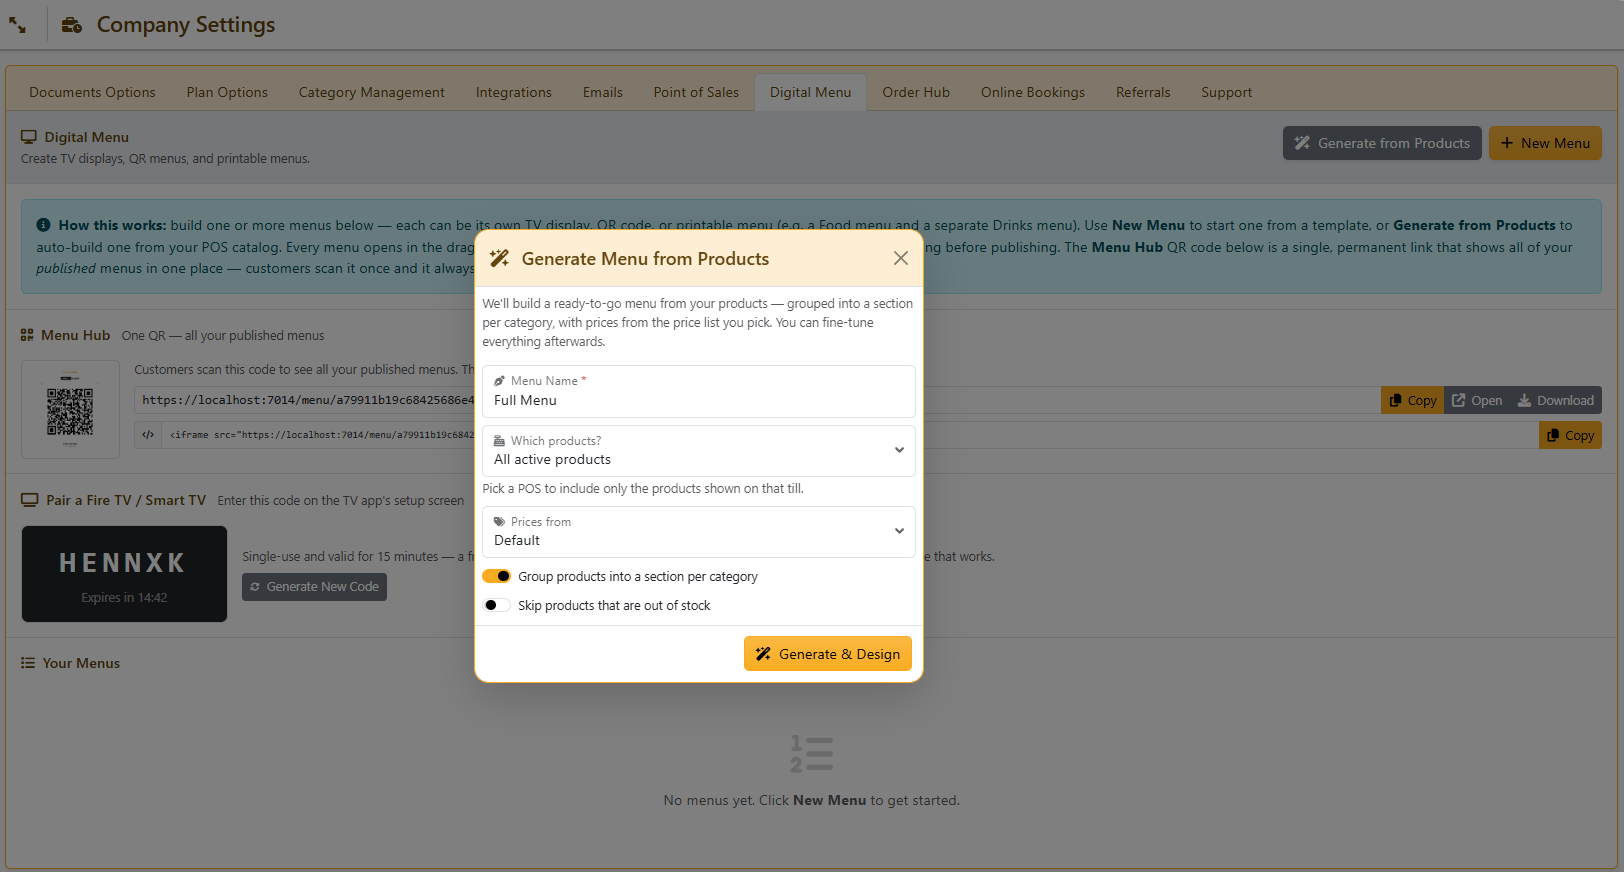Close the Generate Menu from Products dialog
1624x872 pixels.
tap(901, 258)
